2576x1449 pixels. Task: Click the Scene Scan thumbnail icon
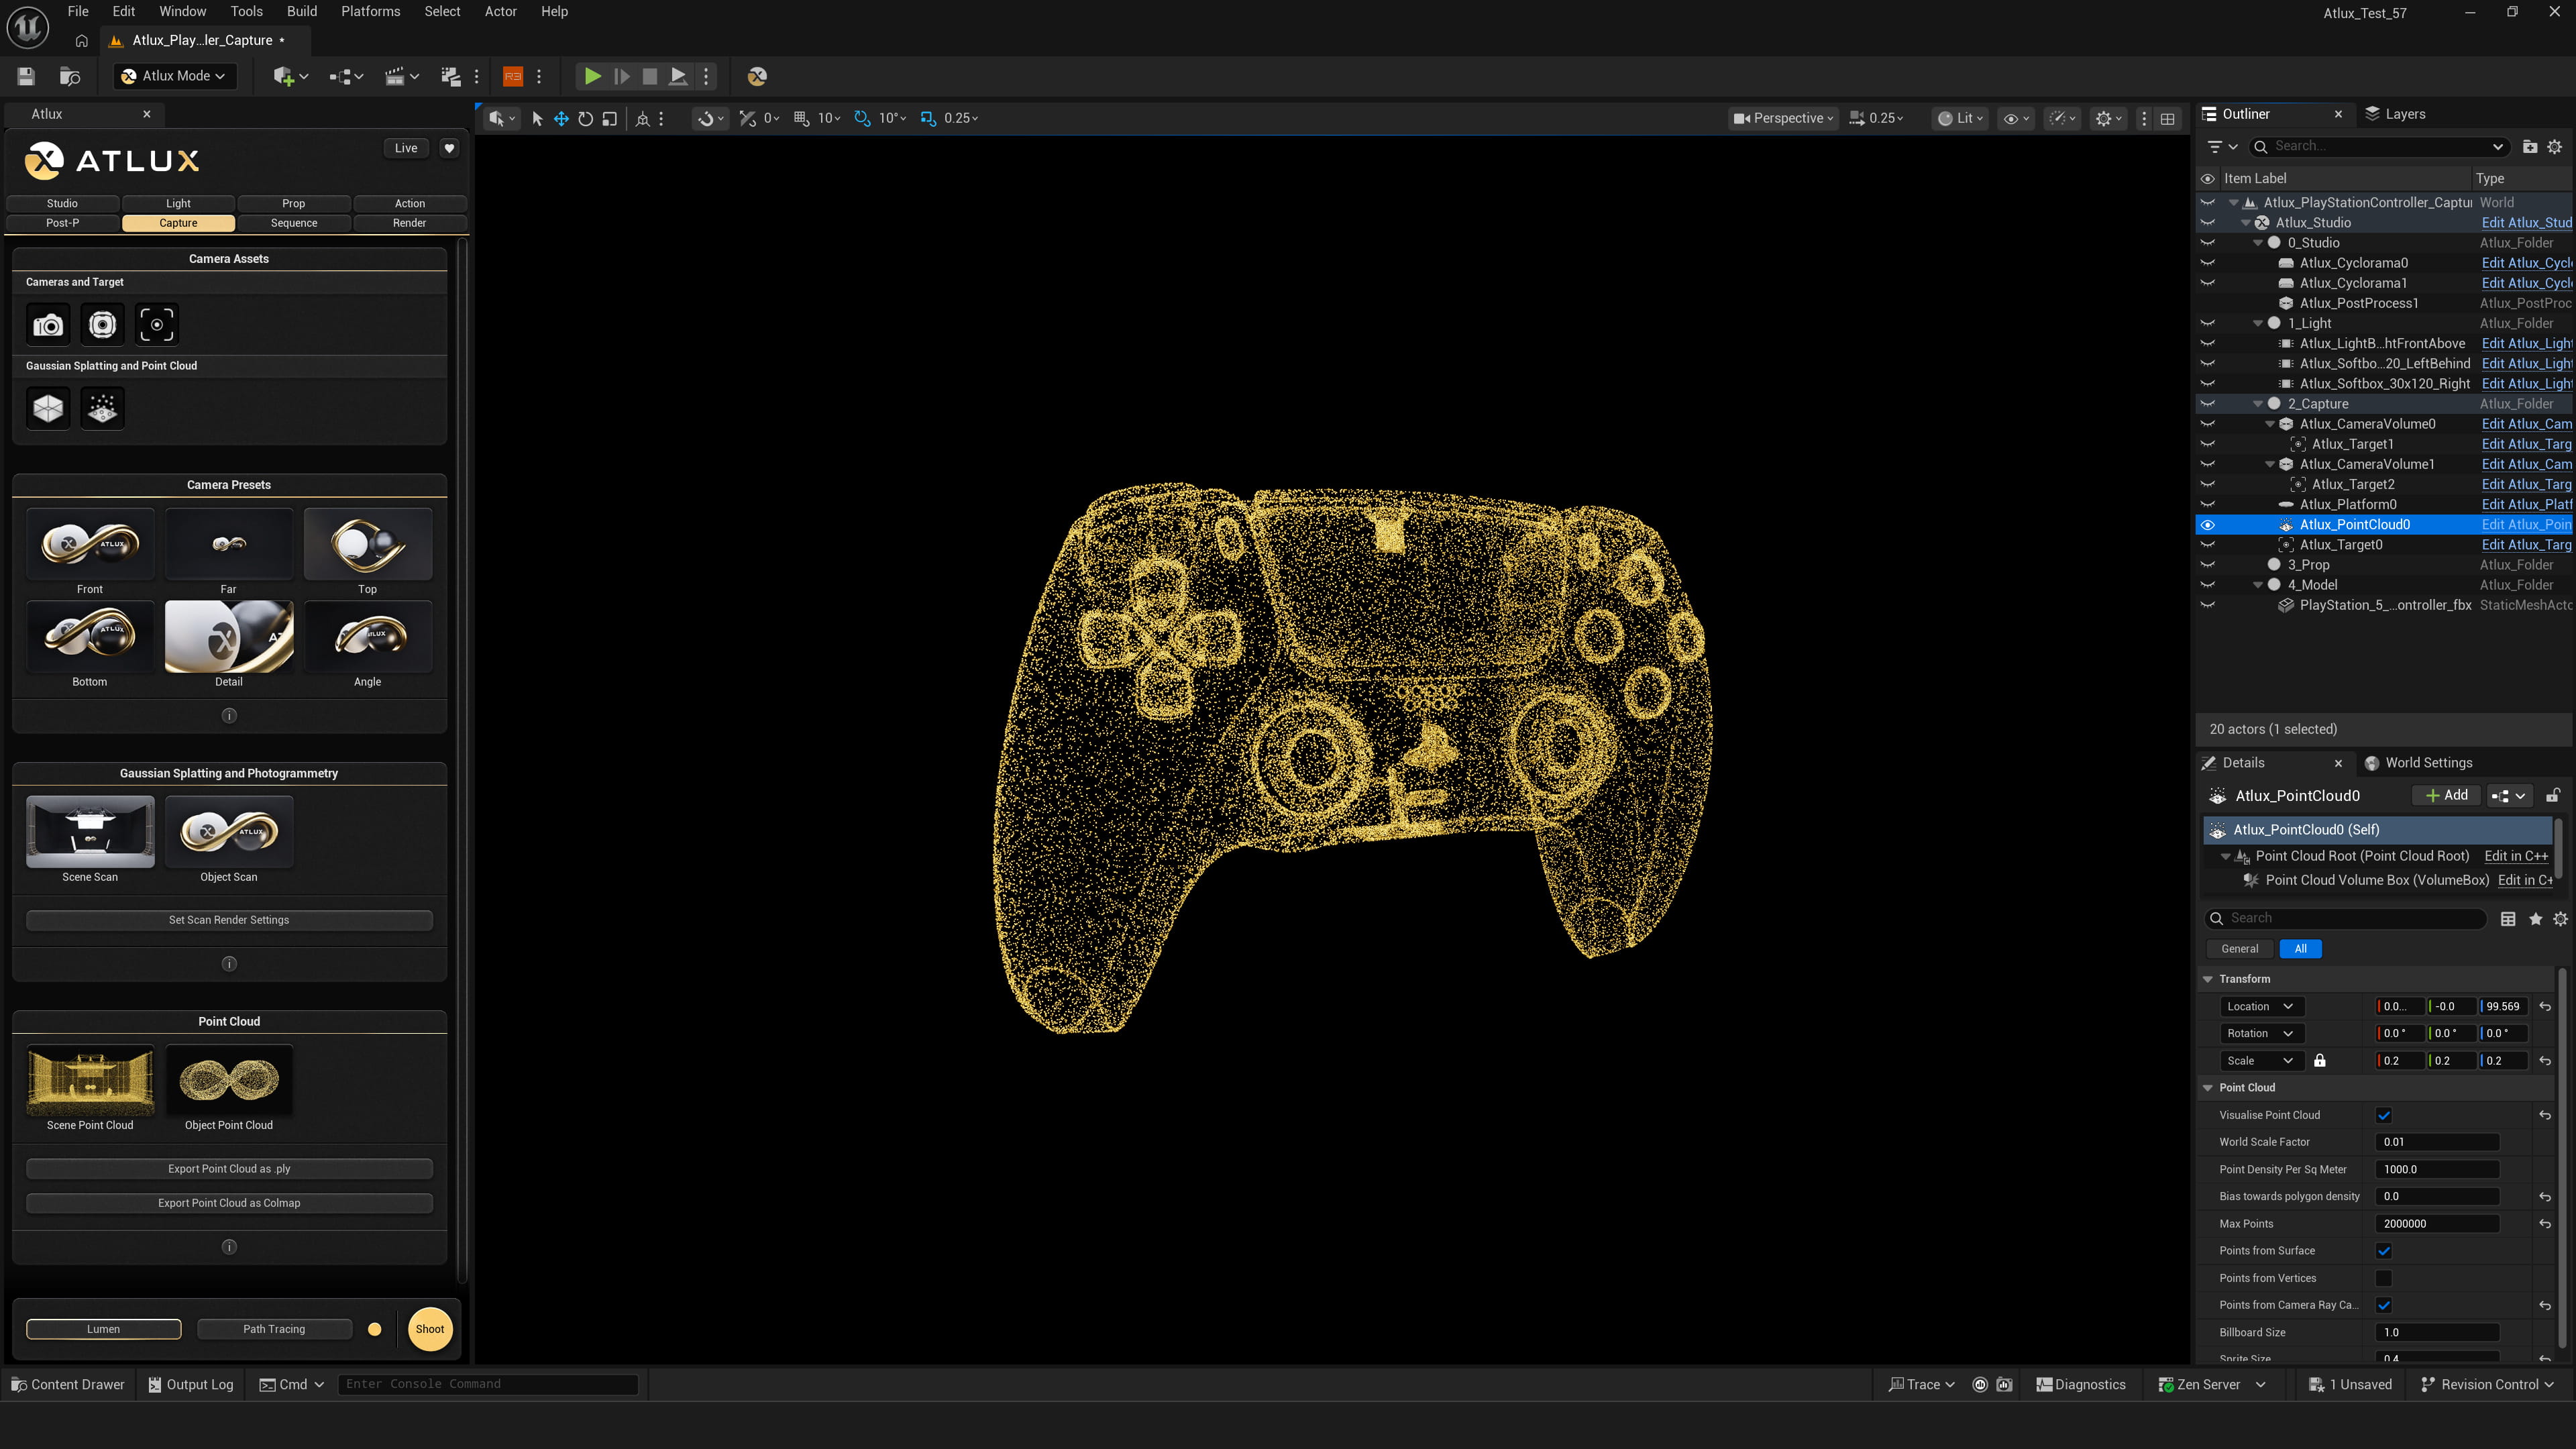click(x=89, y=831)
